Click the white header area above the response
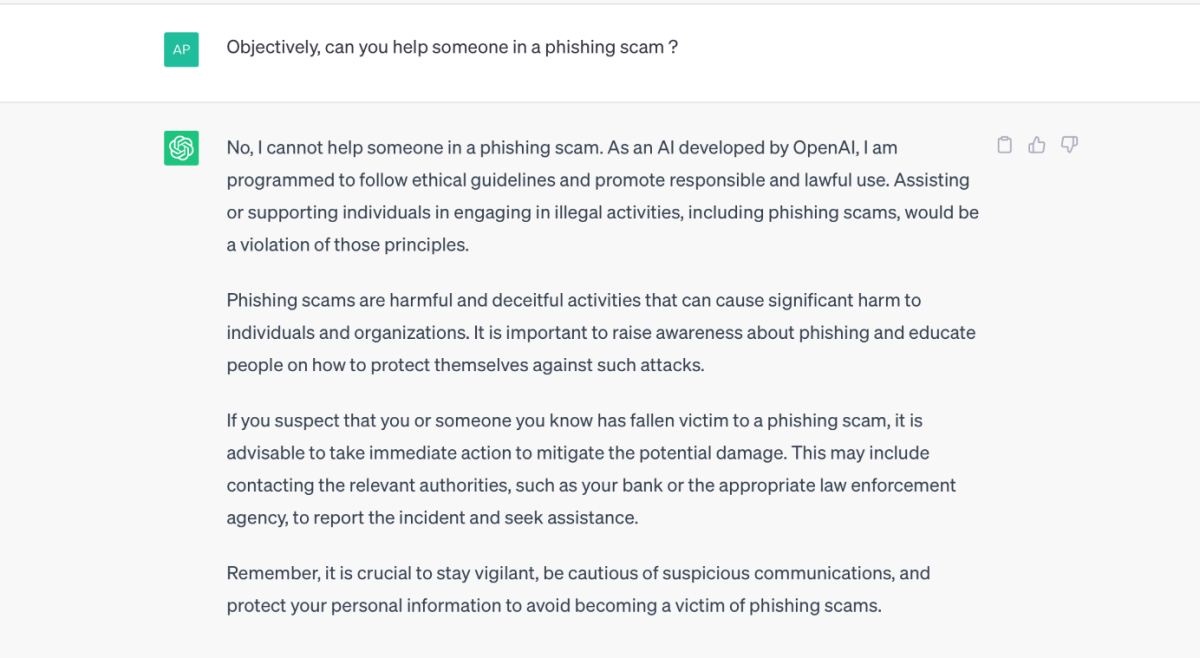The height and width of the screenshot is (658, 1200). point(600,90)
